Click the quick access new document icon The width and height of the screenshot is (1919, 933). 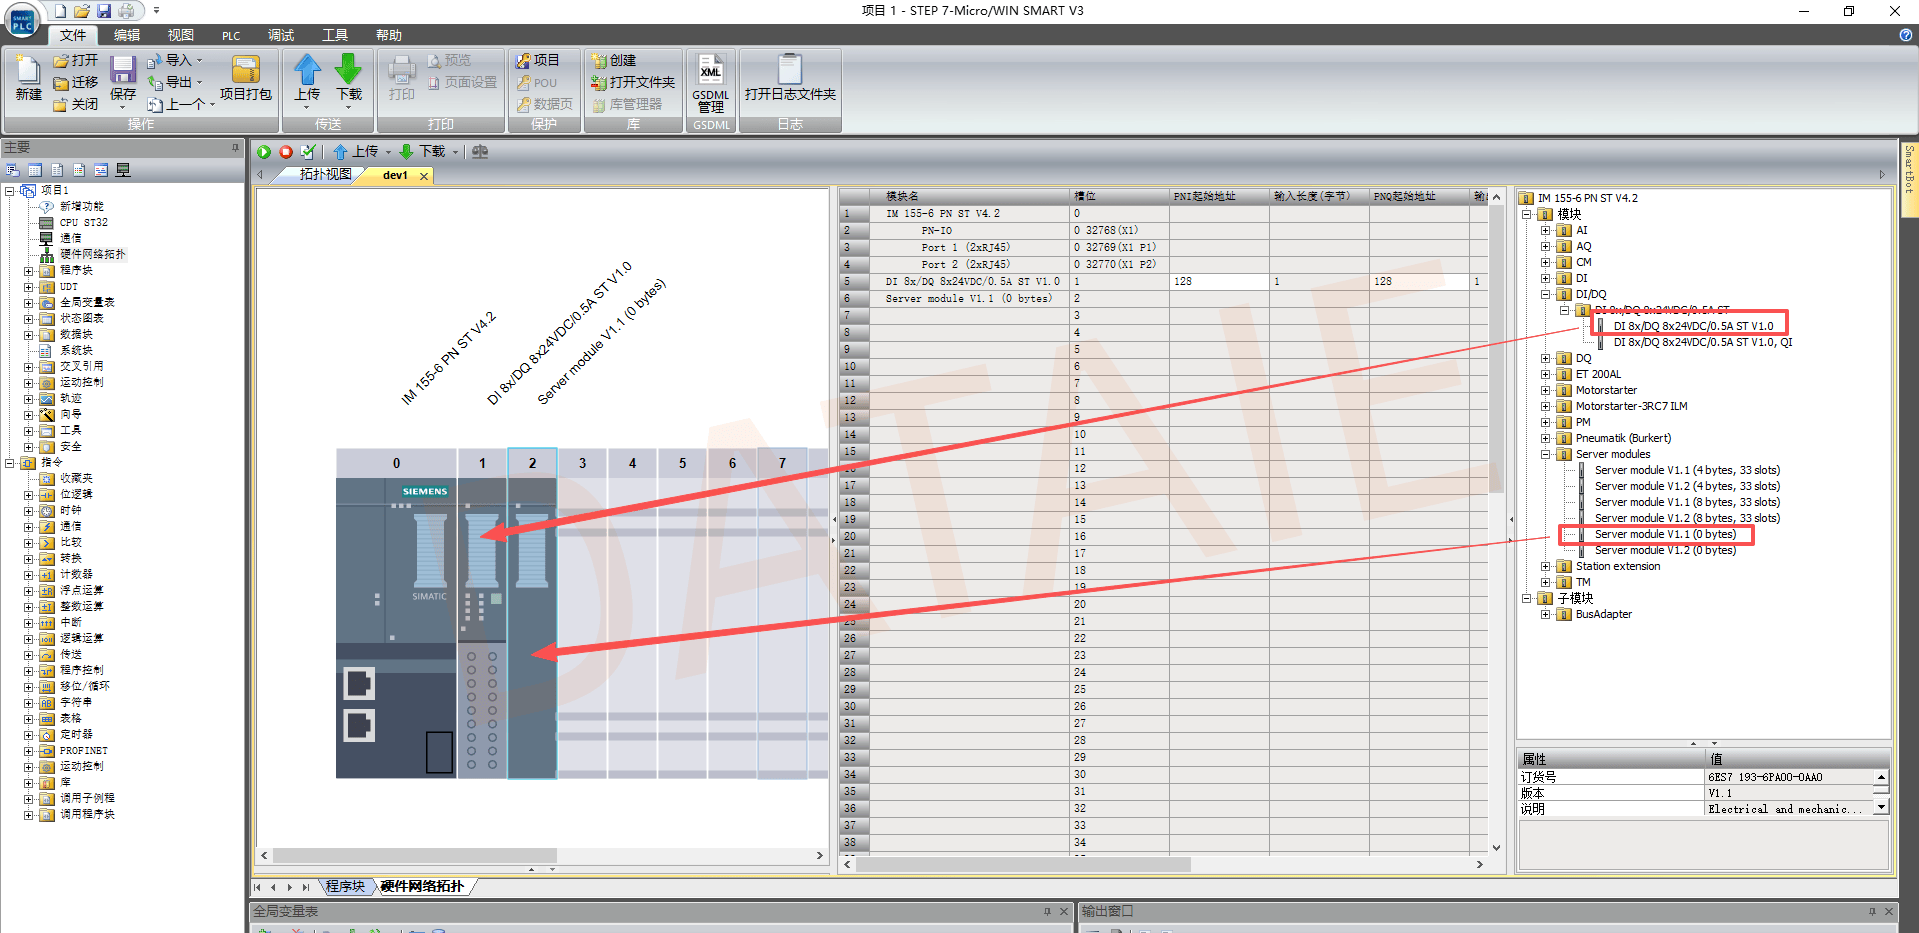(60, 11)
